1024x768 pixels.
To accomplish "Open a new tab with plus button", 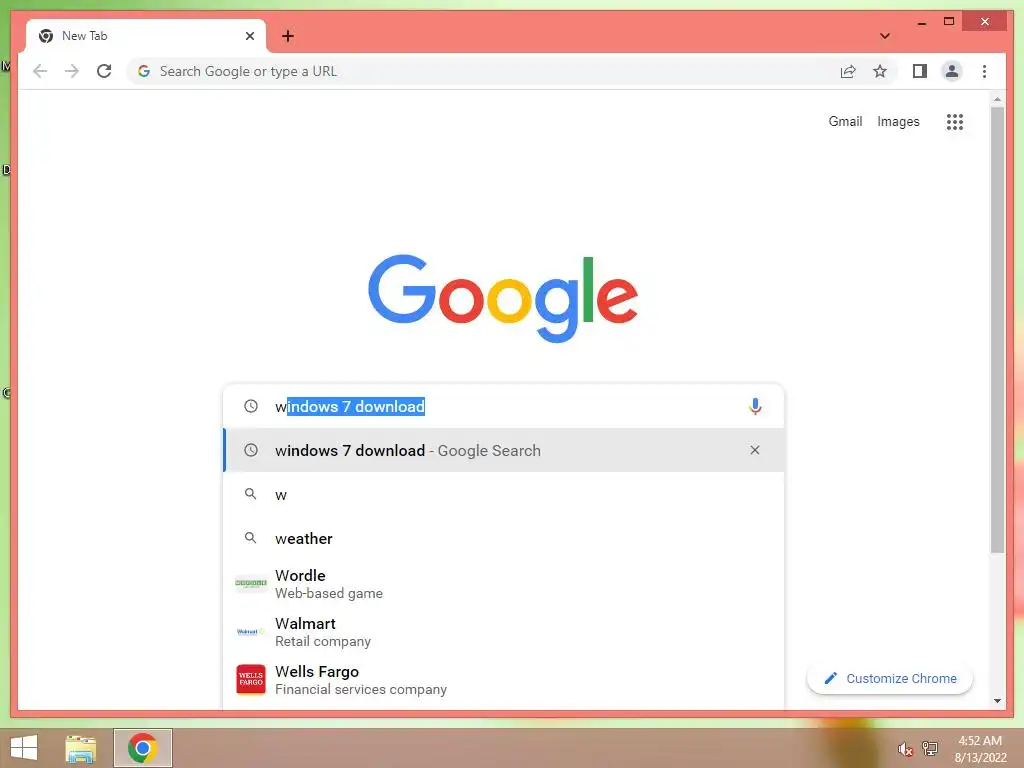I will [287, 36].
